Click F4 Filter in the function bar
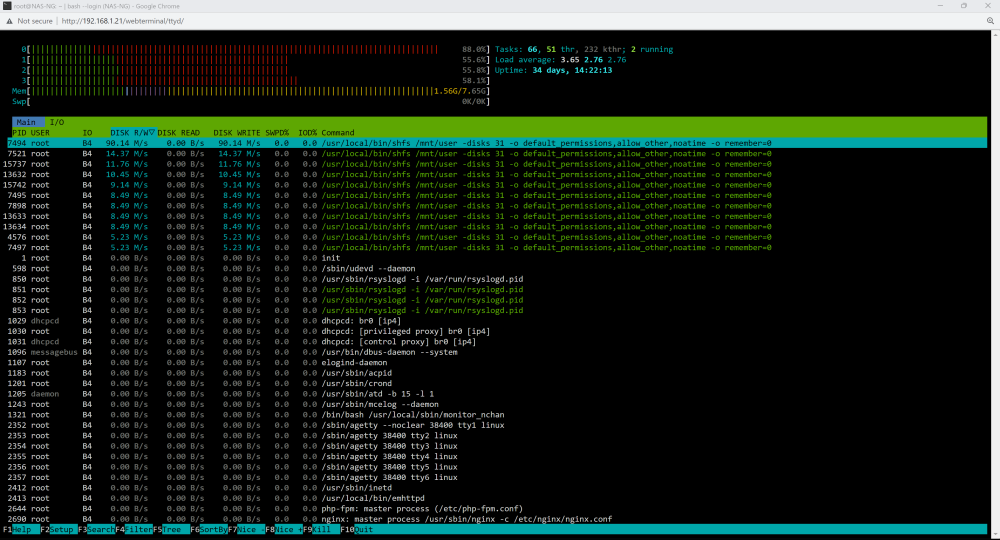 tap(133, 529)
